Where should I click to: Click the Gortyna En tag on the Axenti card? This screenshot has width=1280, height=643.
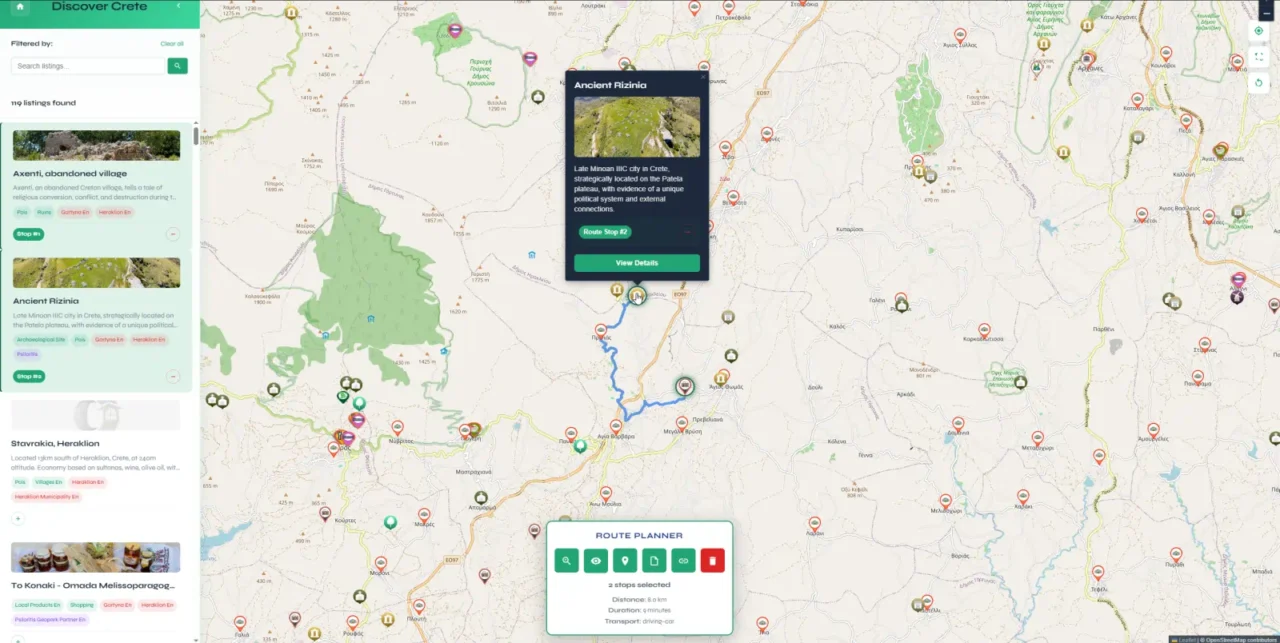tap(75, 212)
